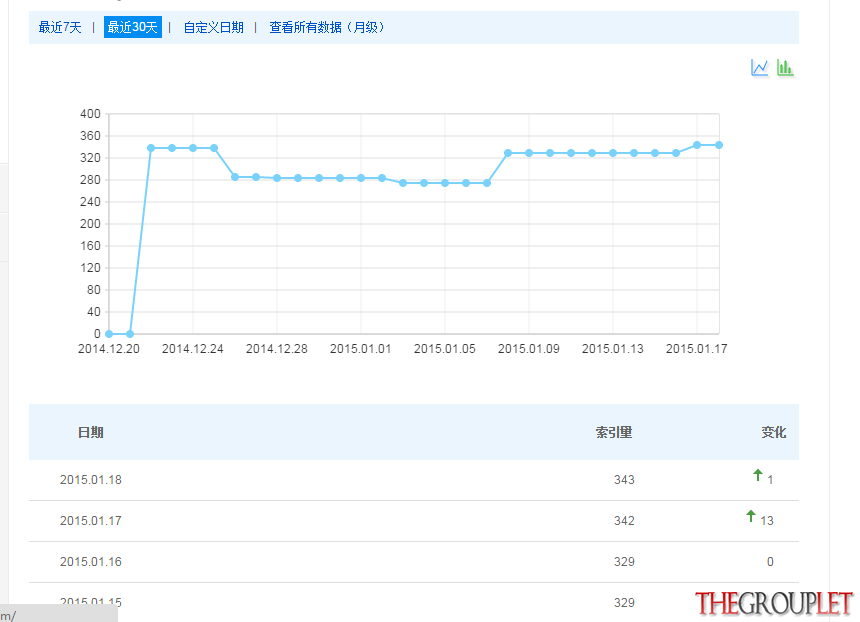
Task: Click the 变化 column header
Action: point(774,433)
